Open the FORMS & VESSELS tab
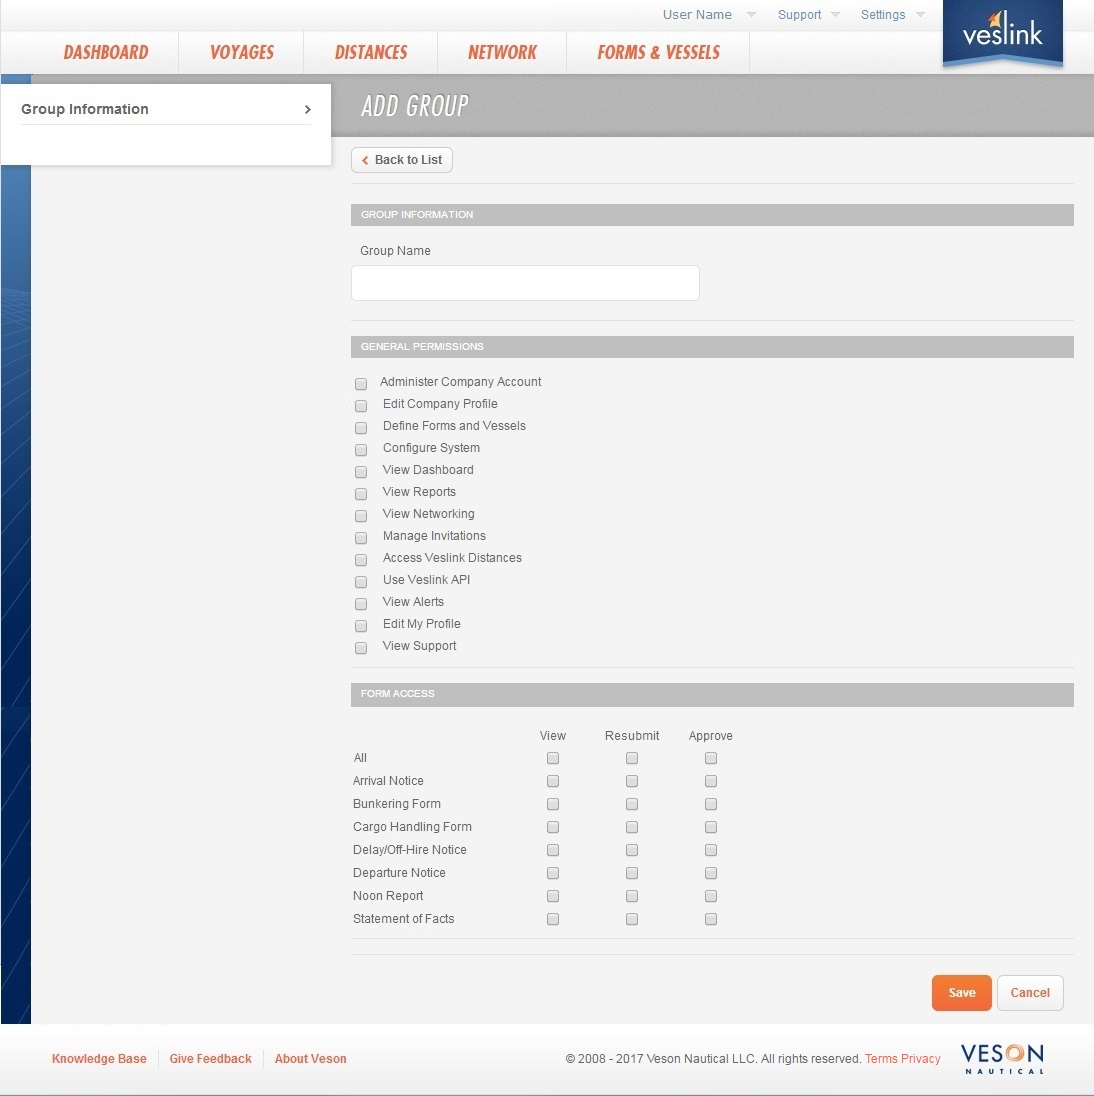1094x1096 pixels. coord(658,52)
